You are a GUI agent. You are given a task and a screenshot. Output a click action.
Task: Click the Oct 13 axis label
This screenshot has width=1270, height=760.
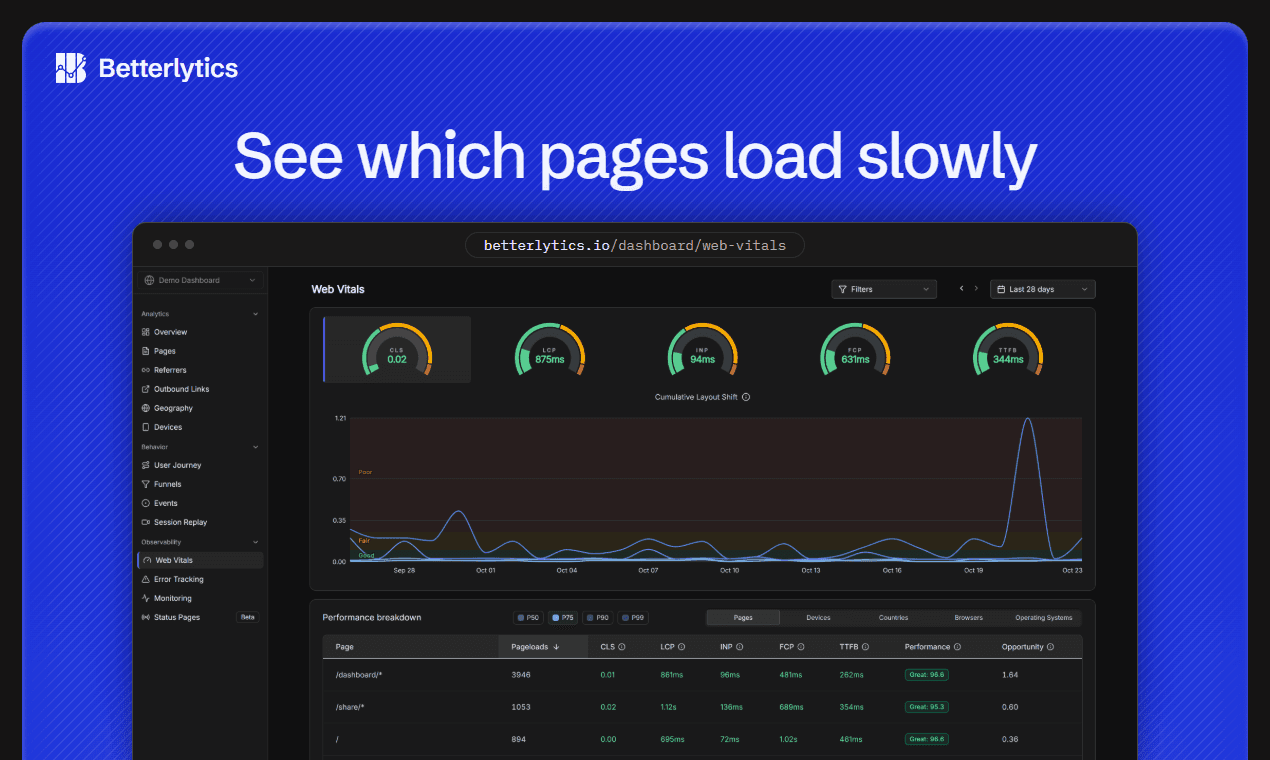click(810, 570)
